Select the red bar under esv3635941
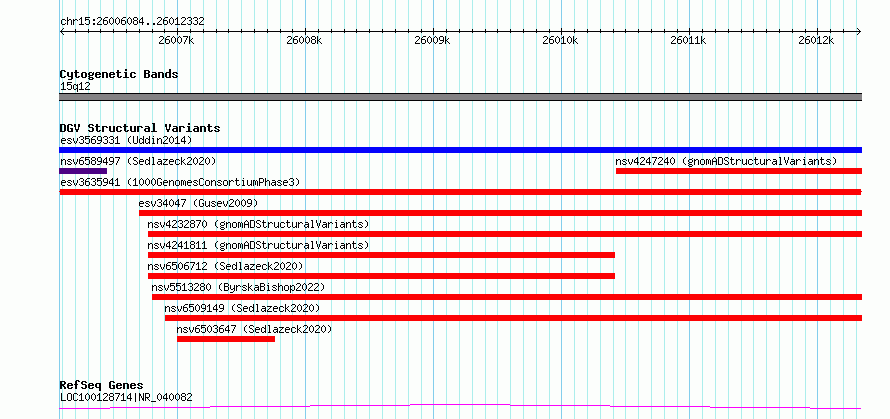This screenshot has height=419, width=890. [x=460, y=192]
